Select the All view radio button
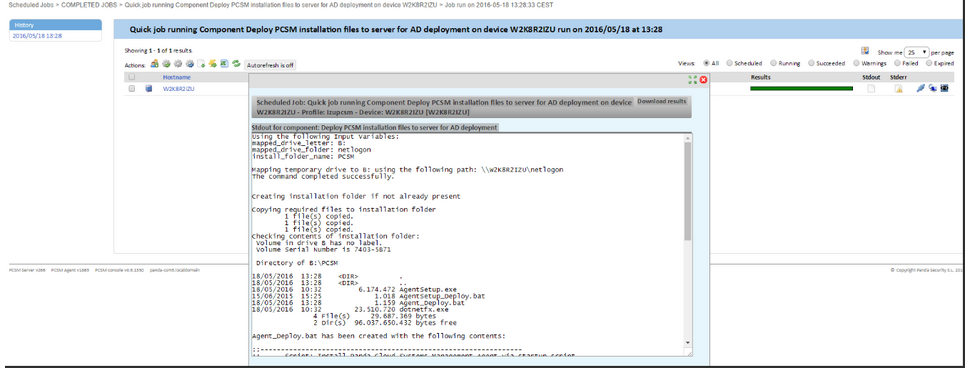This screenshot has height=370, width=968. pyautogui.click(x=707, y=63)
